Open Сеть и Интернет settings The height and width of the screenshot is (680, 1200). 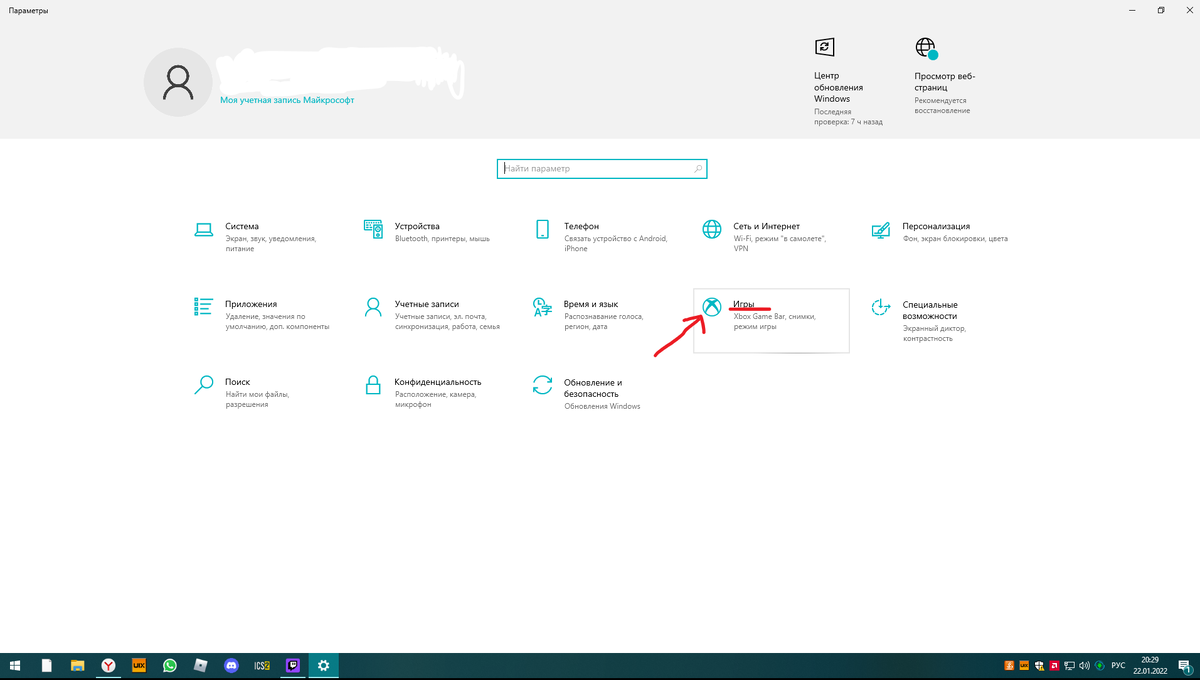click(x=770, y=237)
